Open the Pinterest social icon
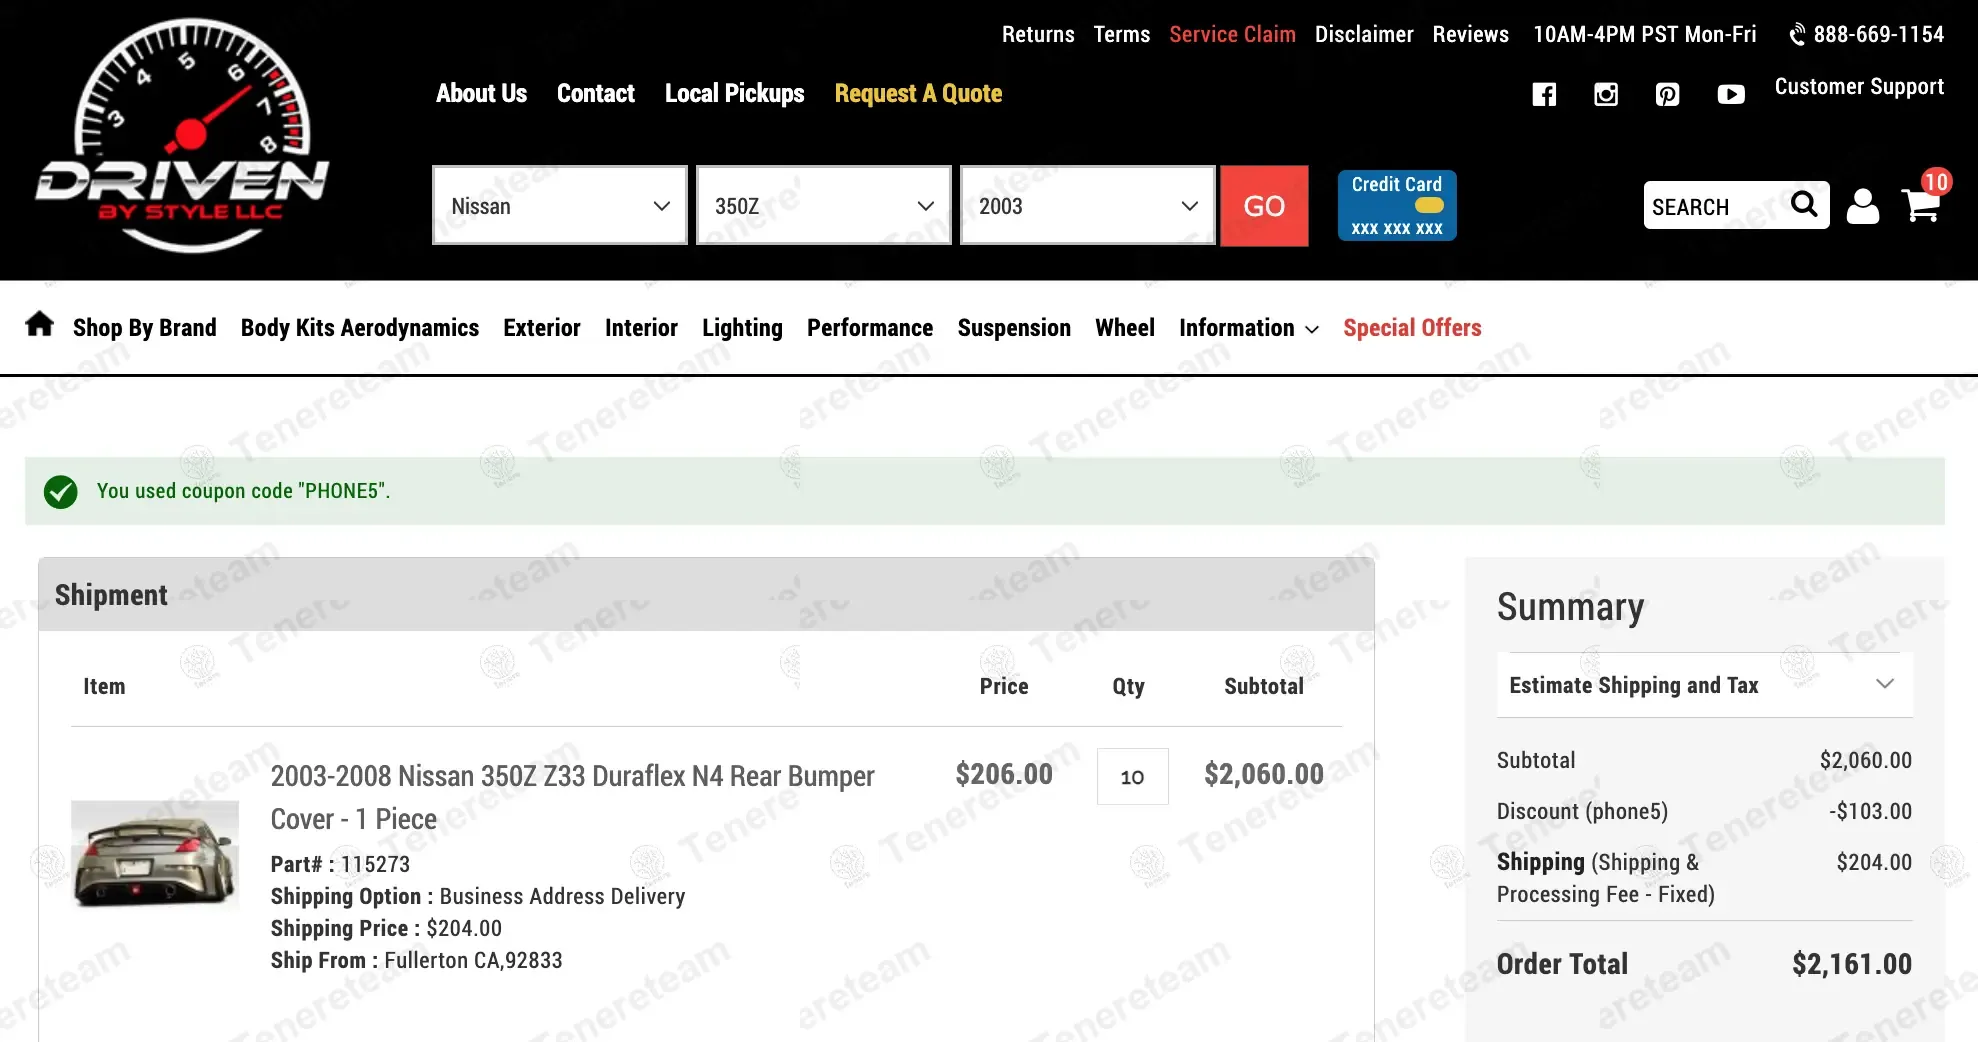 point(1667,94)
